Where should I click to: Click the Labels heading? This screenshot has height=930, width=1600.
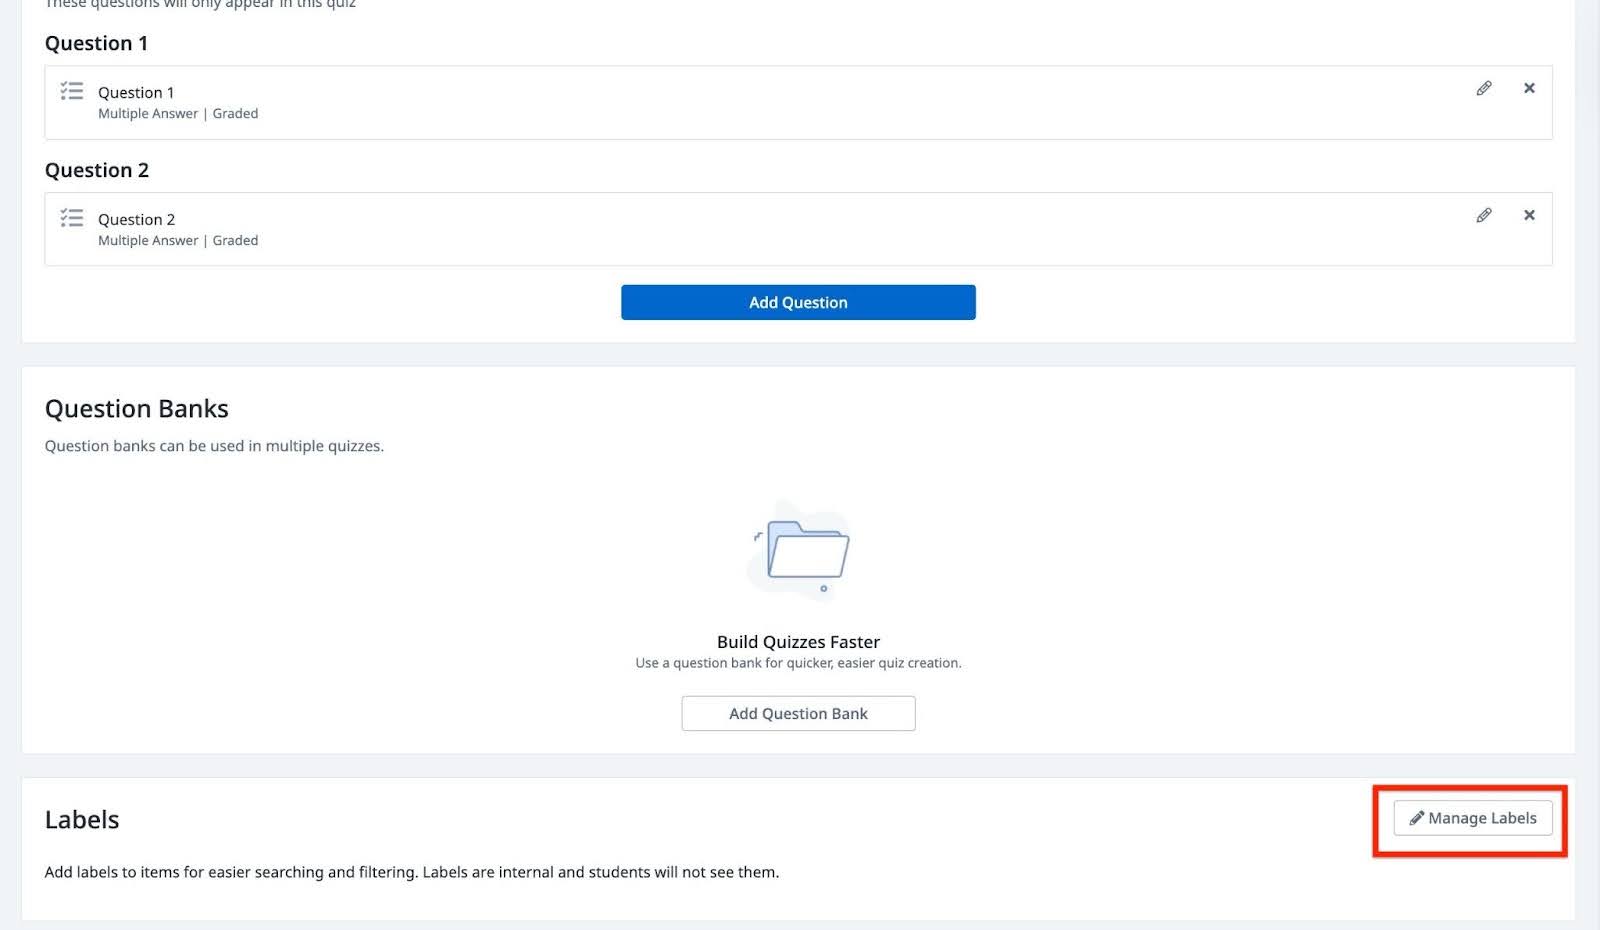(x=82, y=819)
